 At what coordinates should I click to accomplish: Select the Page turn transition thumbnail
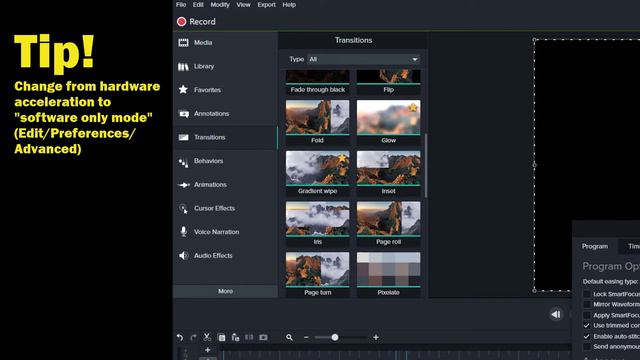318,269
